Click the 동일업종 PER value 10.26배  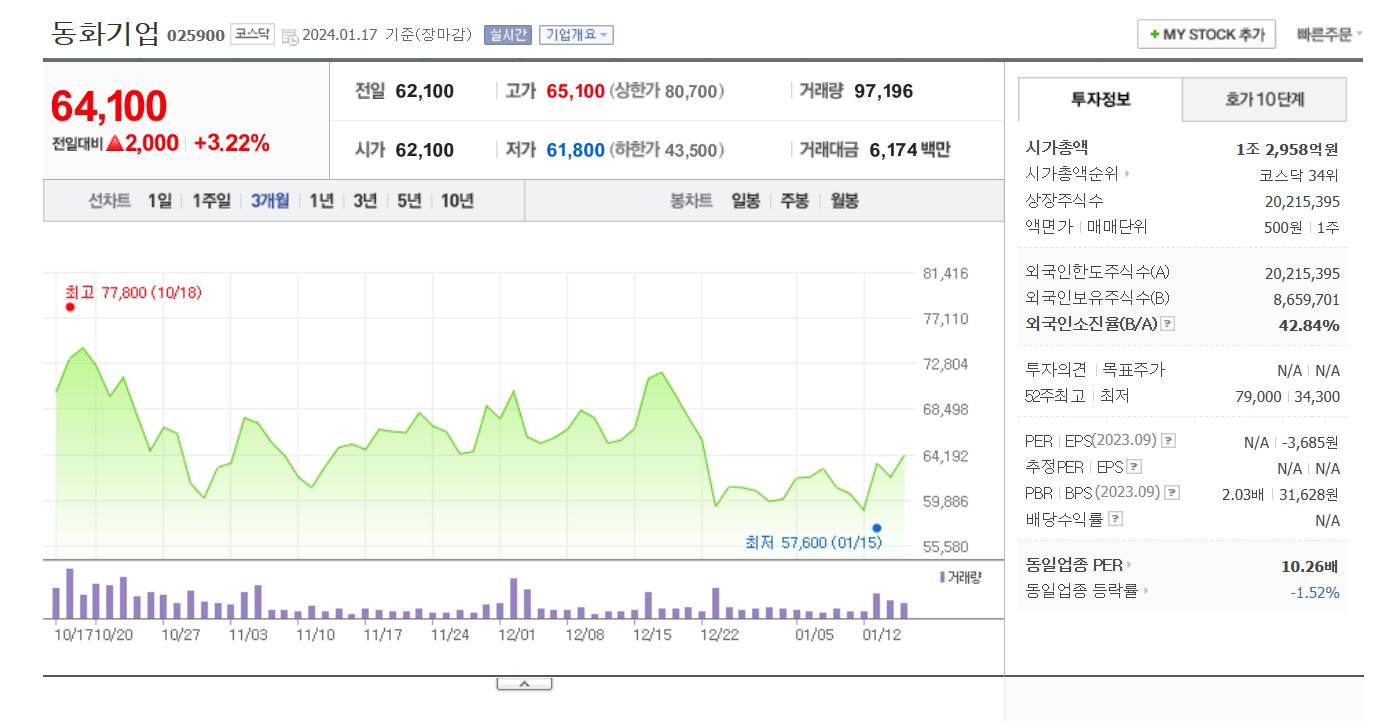[x=1309, y=566]
